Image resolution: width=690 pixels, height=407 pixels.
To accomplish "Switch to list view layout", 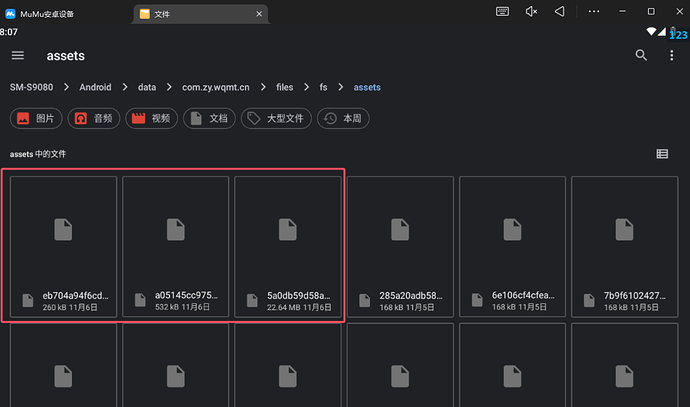I will click(662, 154).
